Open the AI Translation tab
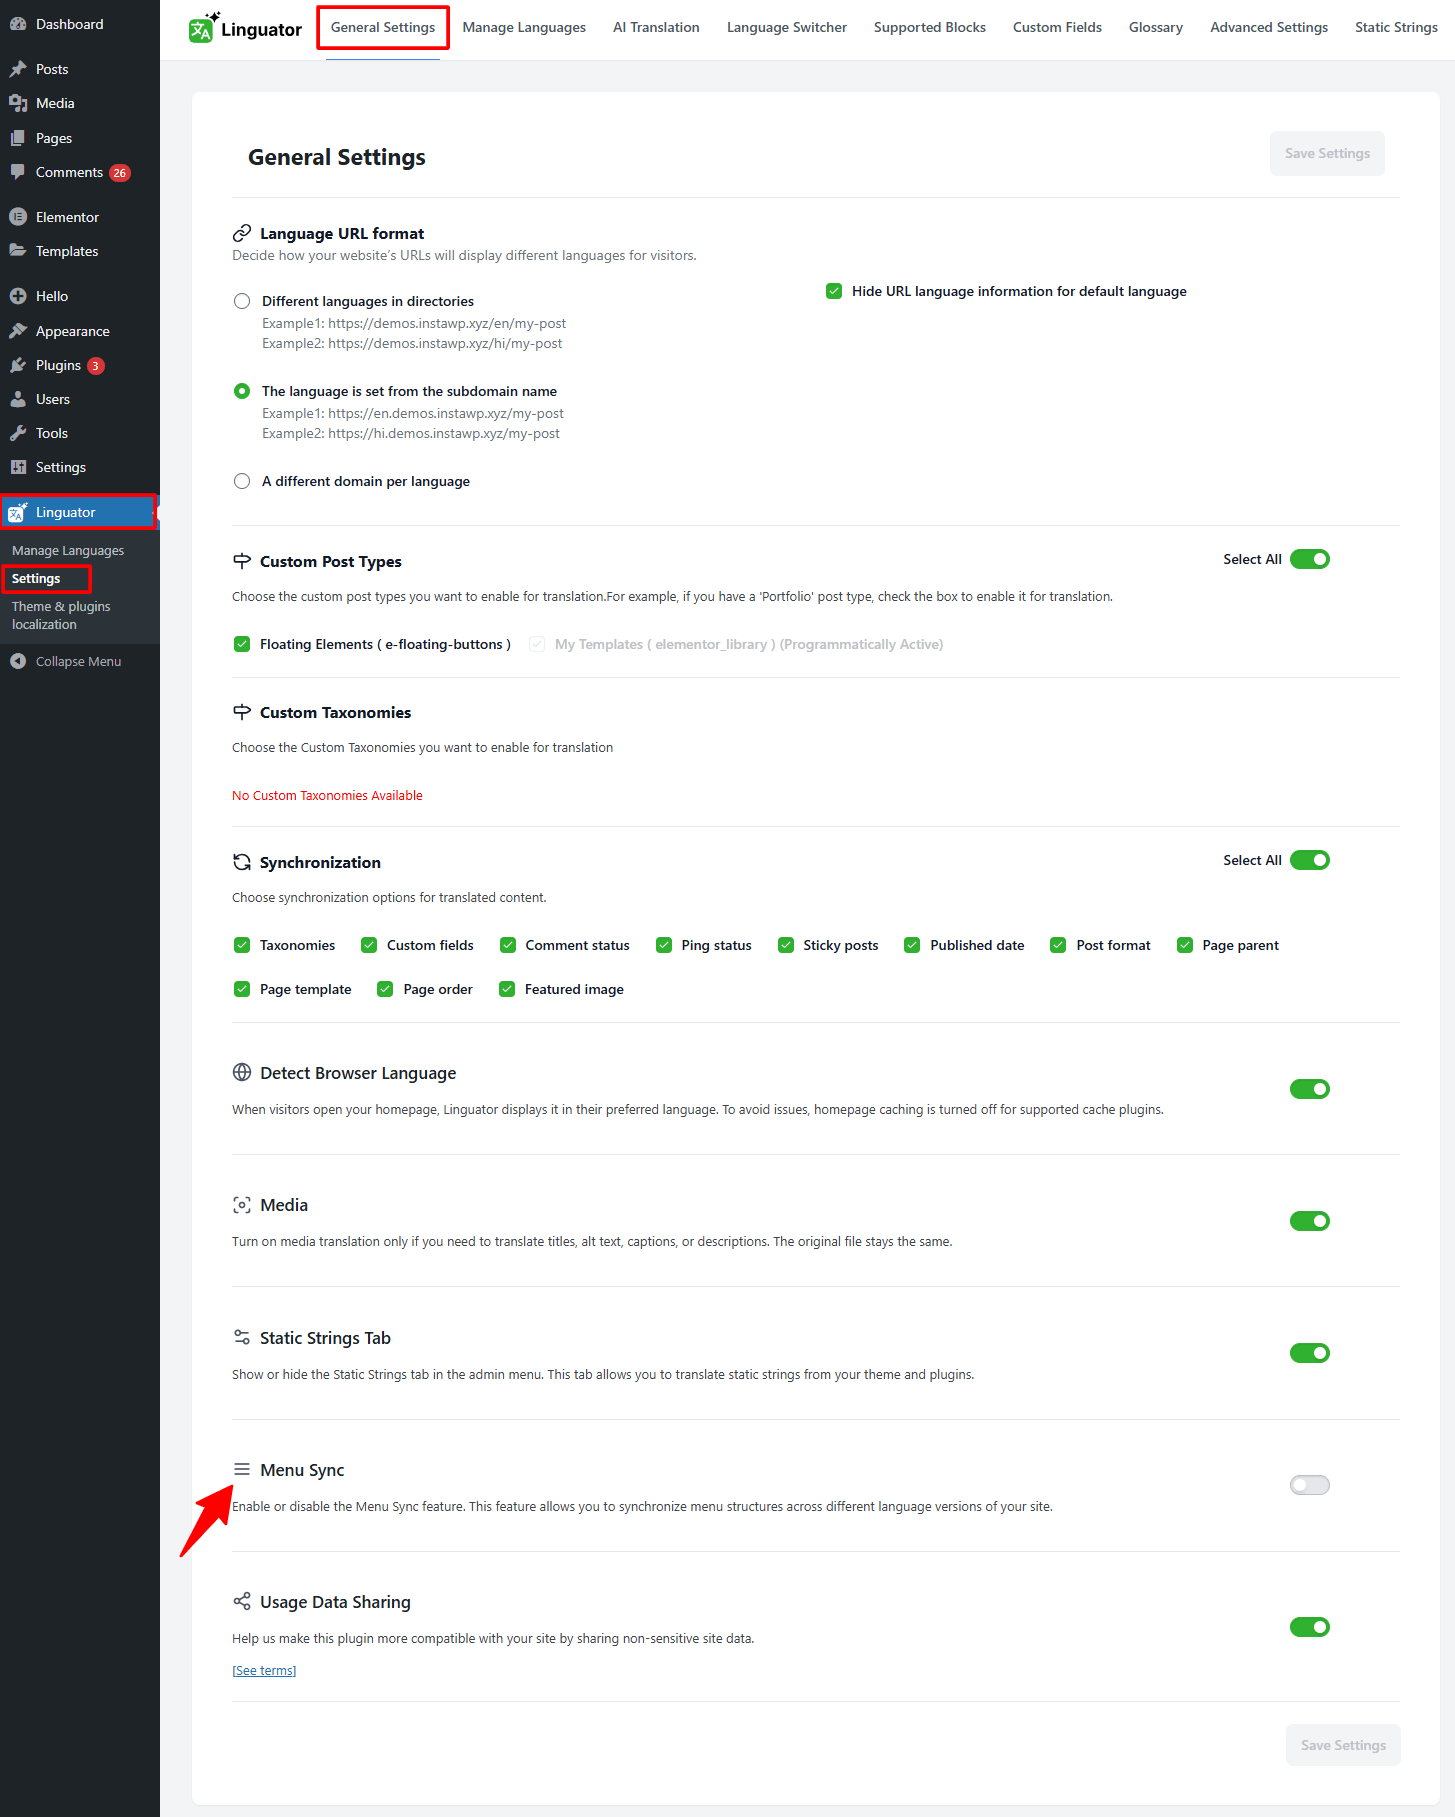 [656, 28]
